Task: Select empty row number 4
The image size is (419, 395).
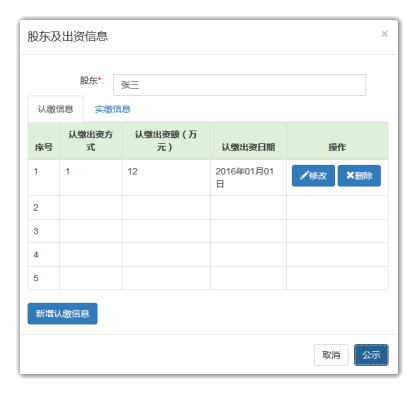Action: tap(208, 255)
